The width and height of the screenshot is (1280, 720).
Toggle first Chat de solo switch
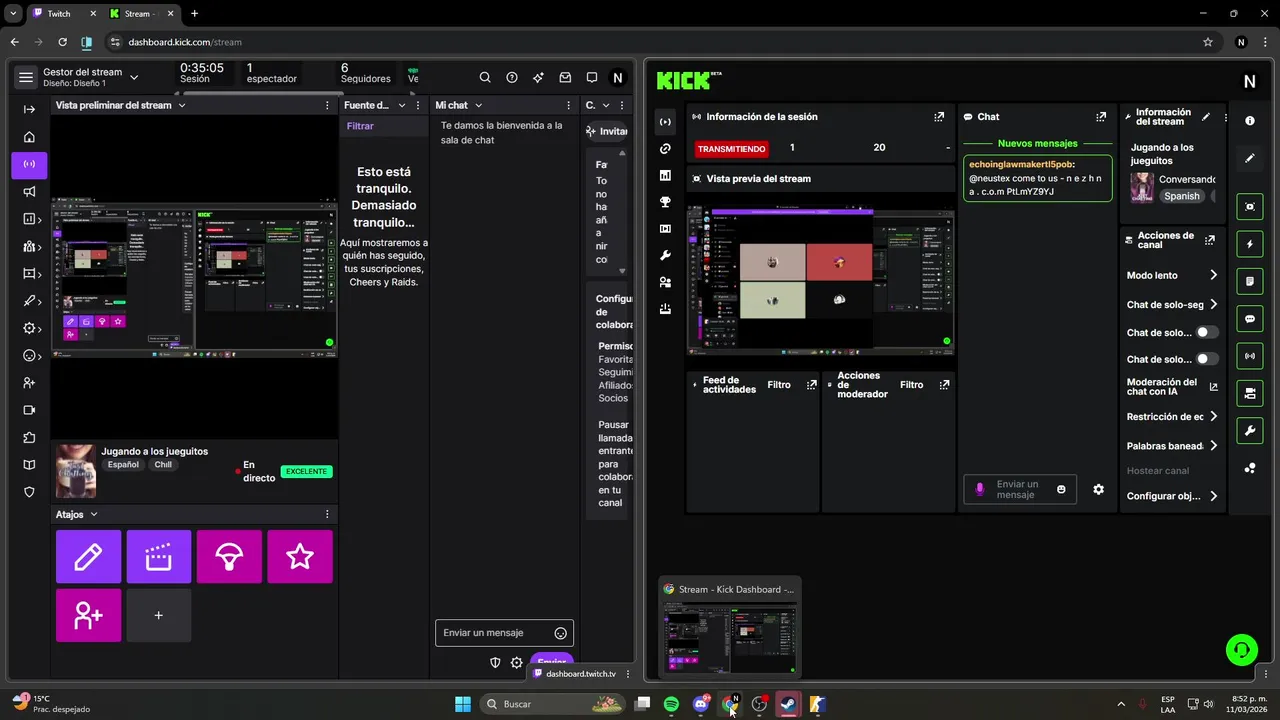click(x=1207, y=332)
